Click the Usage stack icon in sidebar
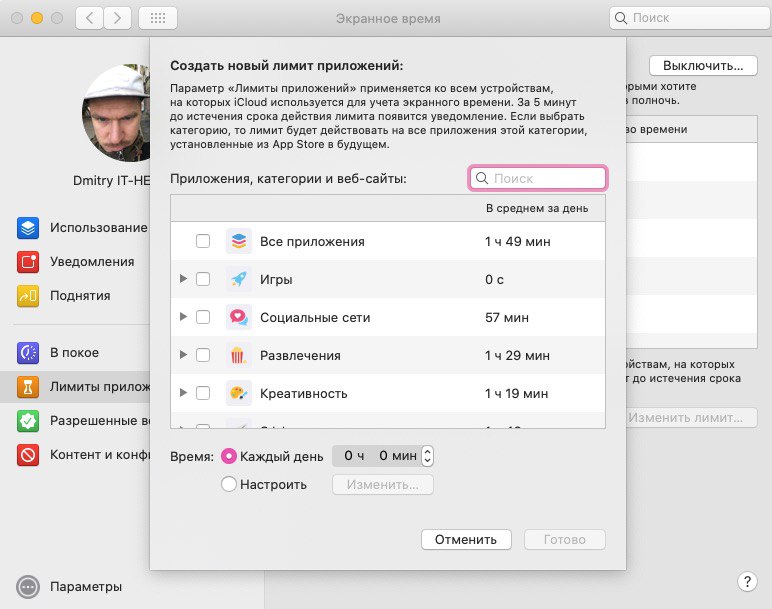The width and height of the screenshot is (772, 609). pyautogui.click(x=28, y=228)
